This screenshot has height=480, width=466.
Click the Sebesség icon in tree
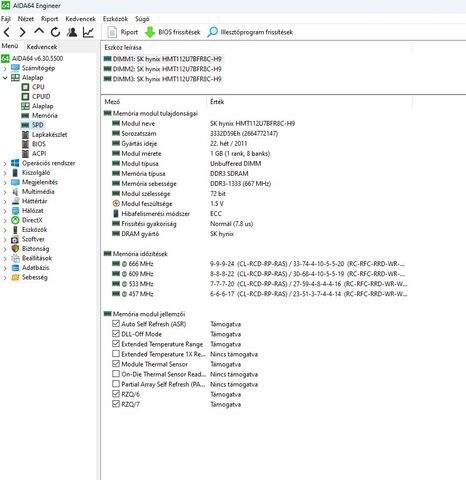pyautogui.click(x=15, y=277)
